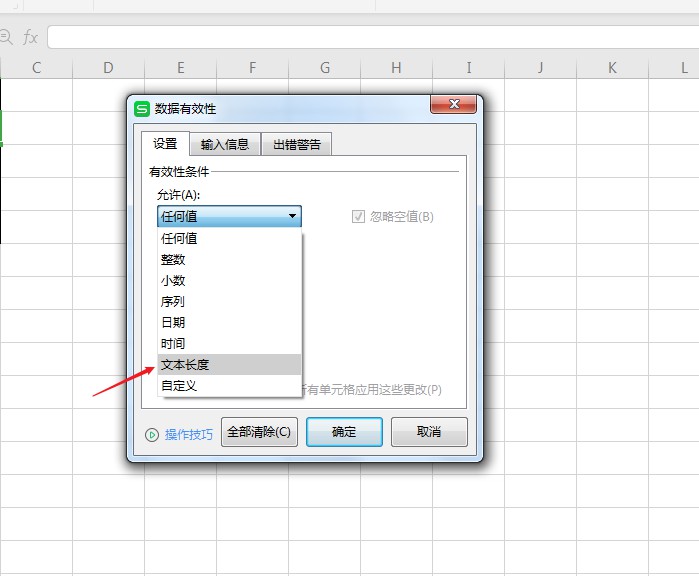
Task: Click into the formula bar input
Action: coord(373,37)
